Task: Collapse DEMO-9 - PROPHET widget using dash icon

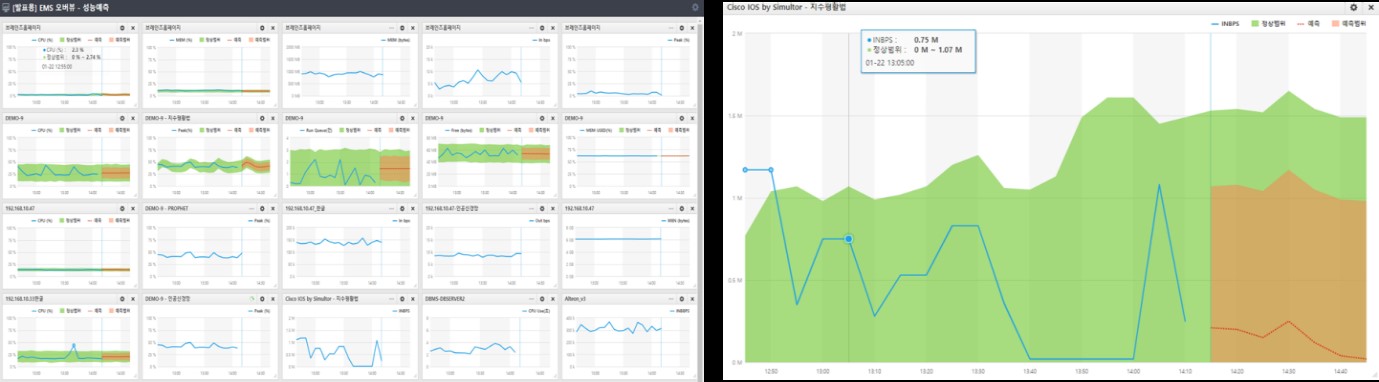Action: click(251, 208)
